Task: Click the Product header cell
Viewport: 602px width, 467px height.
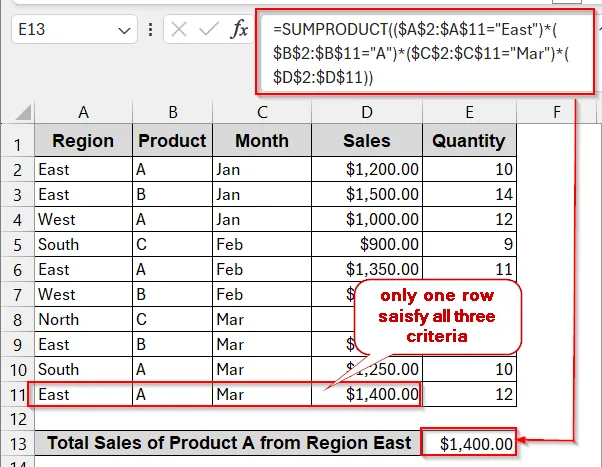Action: click(x=172, y=141)
